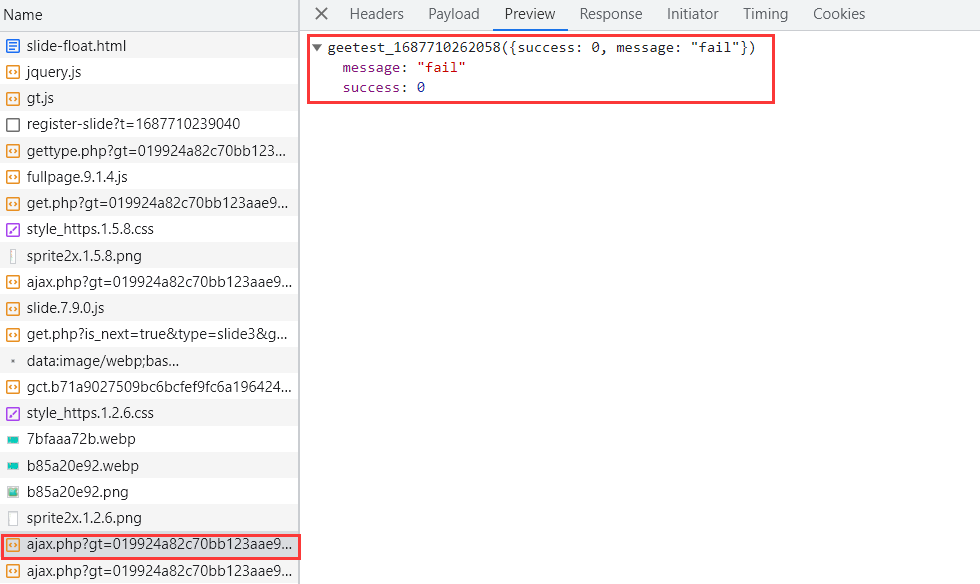Click the 7bfaaa72b.webp image icon
980x584 pixels.
click(x=13, y=439)
